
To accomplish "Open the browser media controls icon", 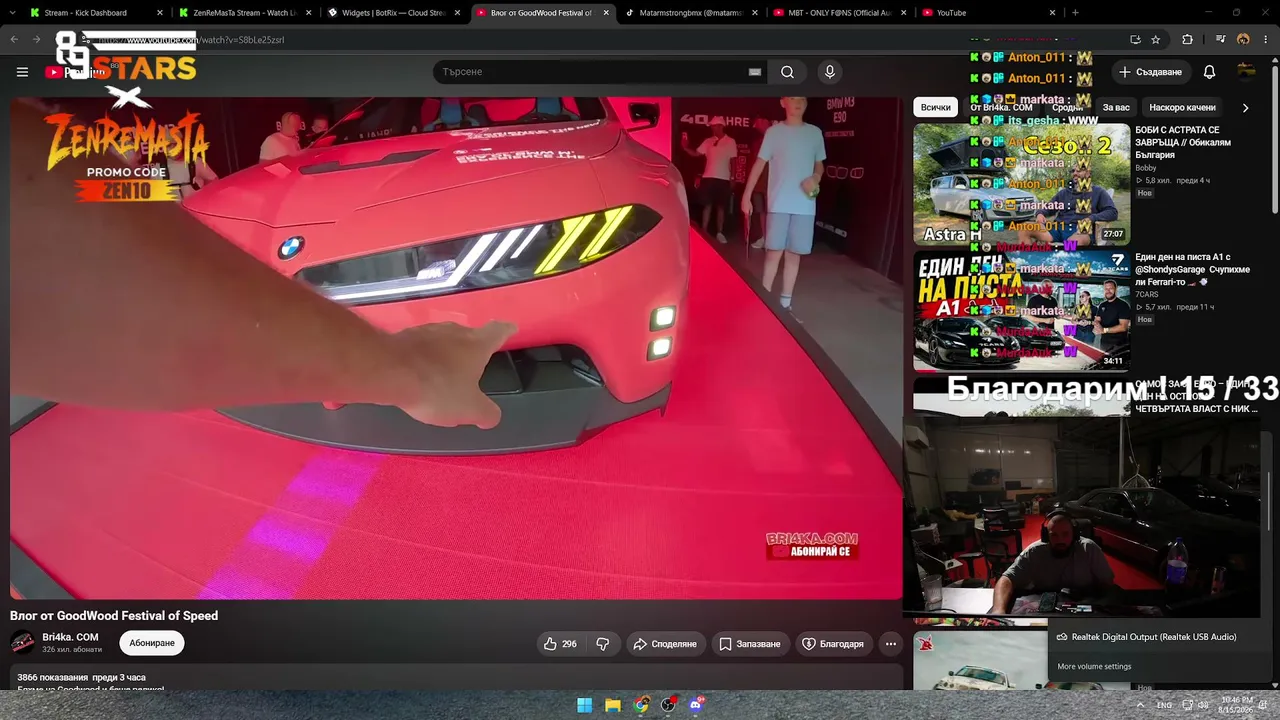I will (x=1221, y=40).
